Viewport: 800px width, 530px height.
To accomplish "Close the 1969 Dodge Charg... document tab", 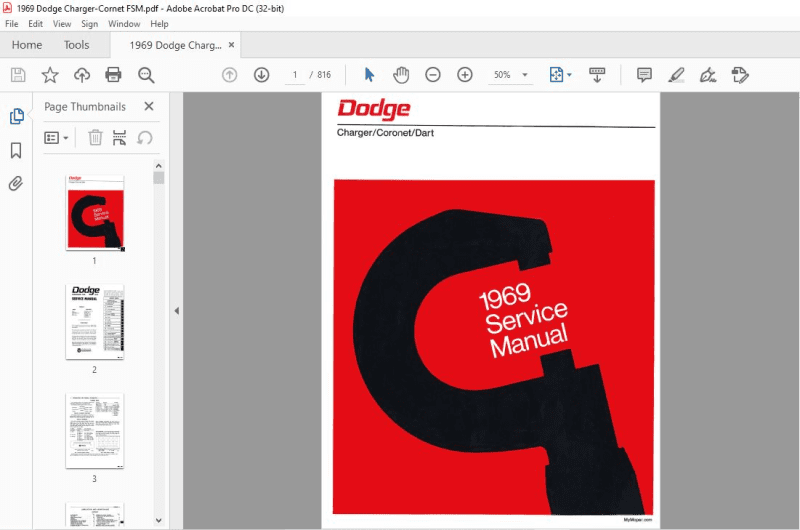I will click(231, 45).
